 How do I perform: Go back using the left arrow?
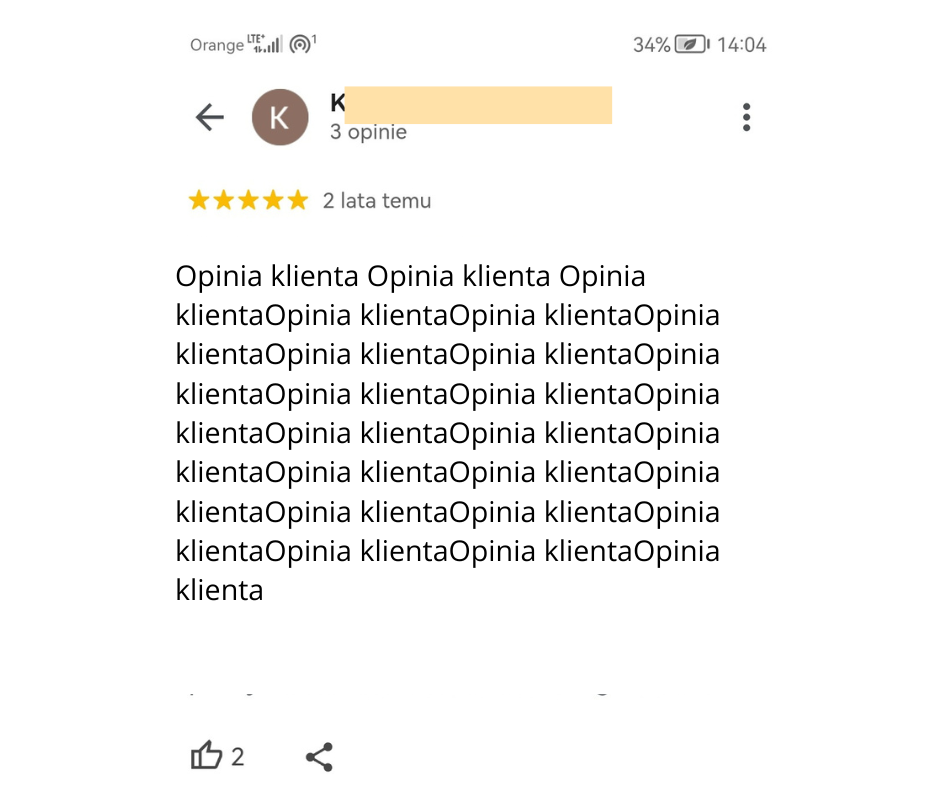pyautogui.click(x=209, y=117)
